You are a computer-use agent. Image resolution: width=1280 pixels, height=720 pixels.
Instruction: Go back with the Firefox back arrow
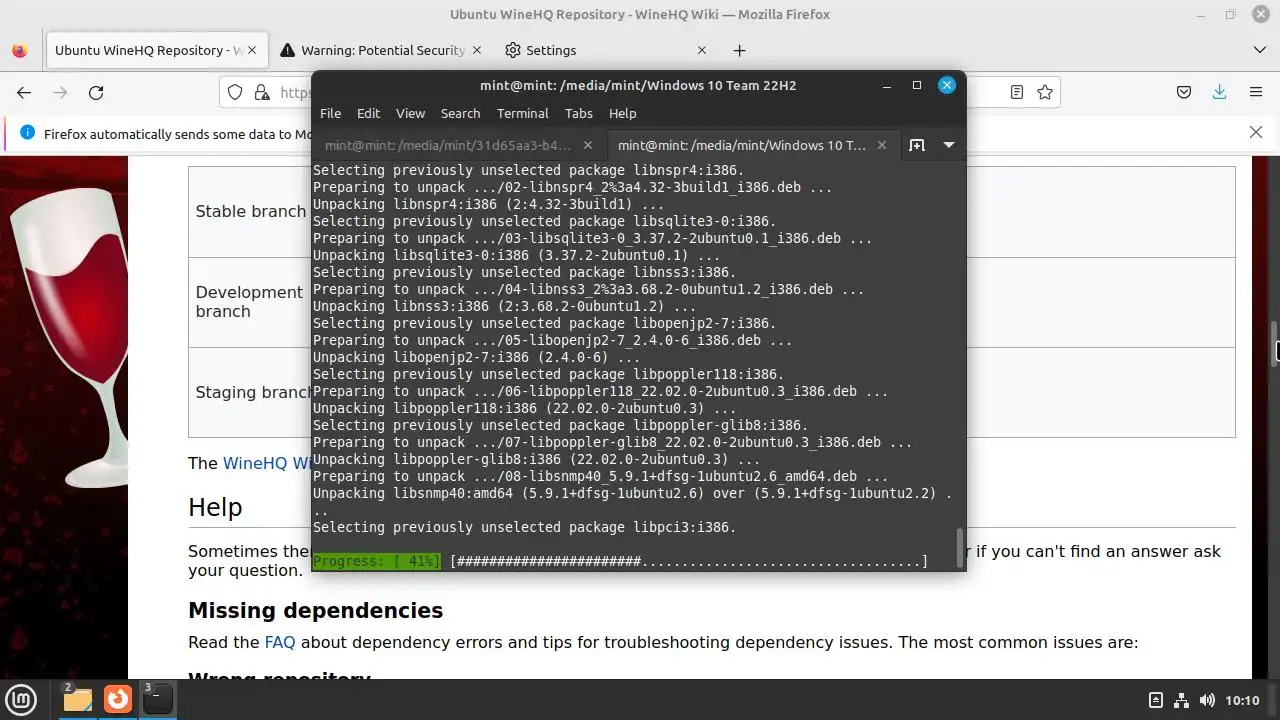point(24,92)
